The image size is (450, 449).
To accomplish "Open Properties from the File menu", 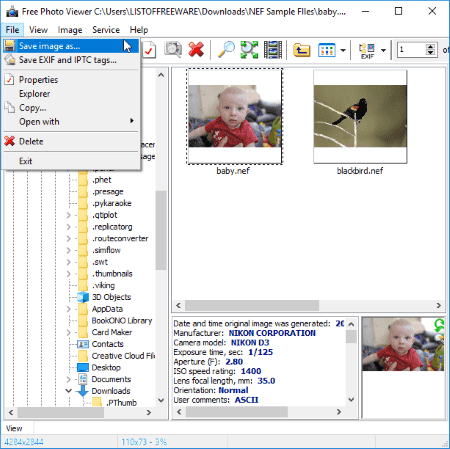I will [x=71, y=80].
